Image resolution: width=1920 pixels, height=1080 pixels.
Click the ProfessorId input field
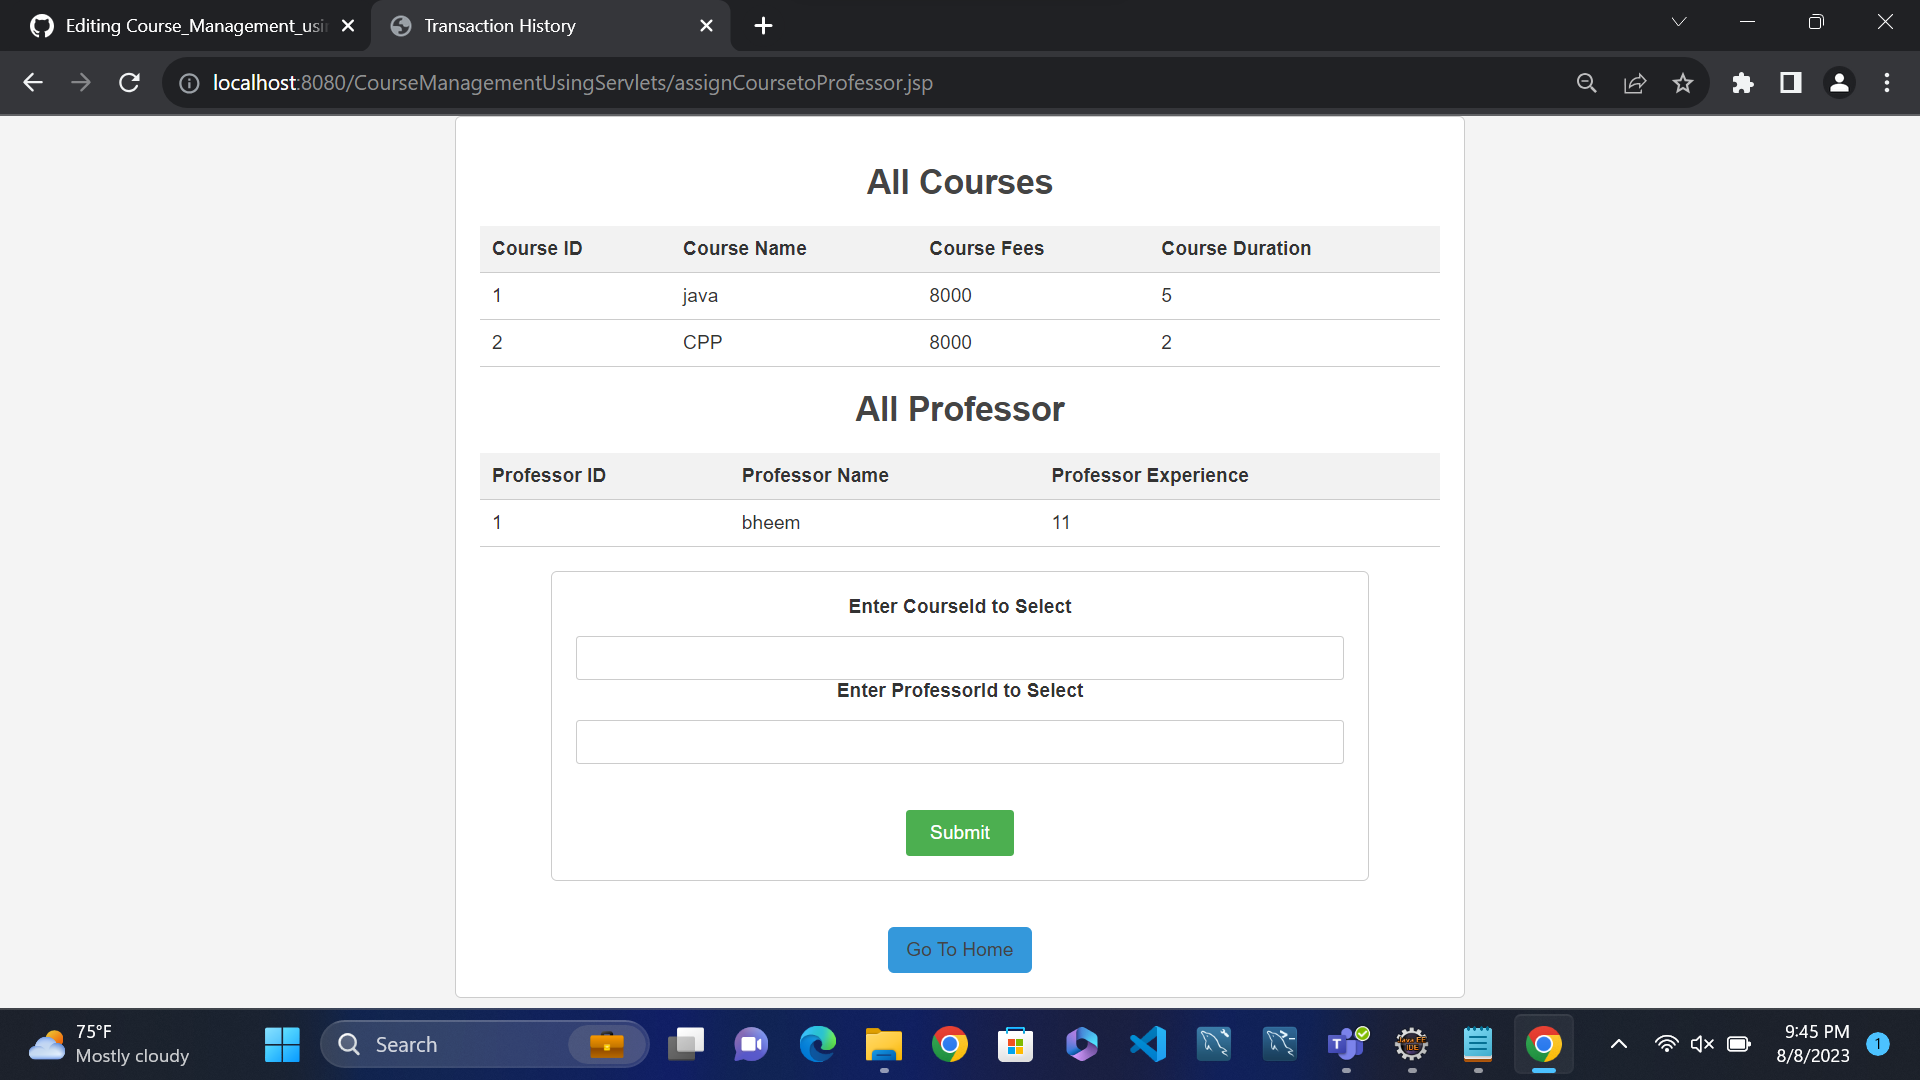tap(959, 741)
